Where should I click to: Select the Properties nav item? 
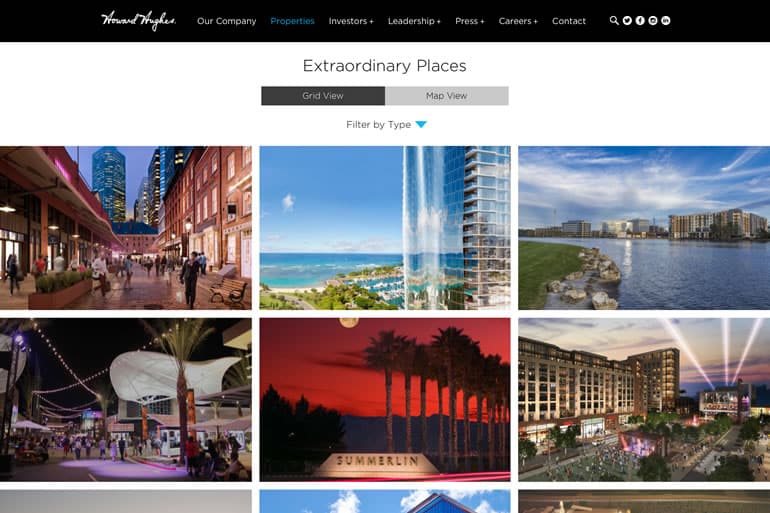coord(292,21)
